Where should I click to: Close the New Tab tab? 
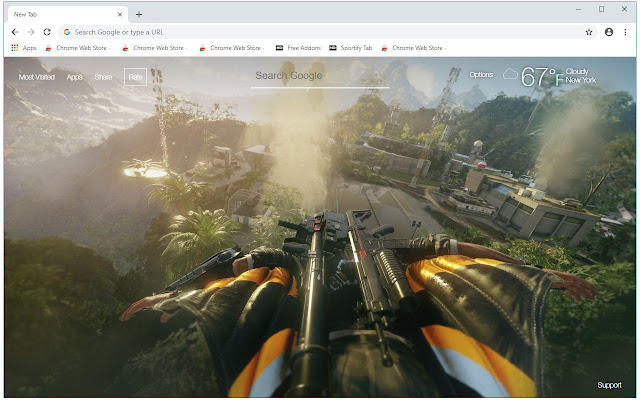(120, 14)
